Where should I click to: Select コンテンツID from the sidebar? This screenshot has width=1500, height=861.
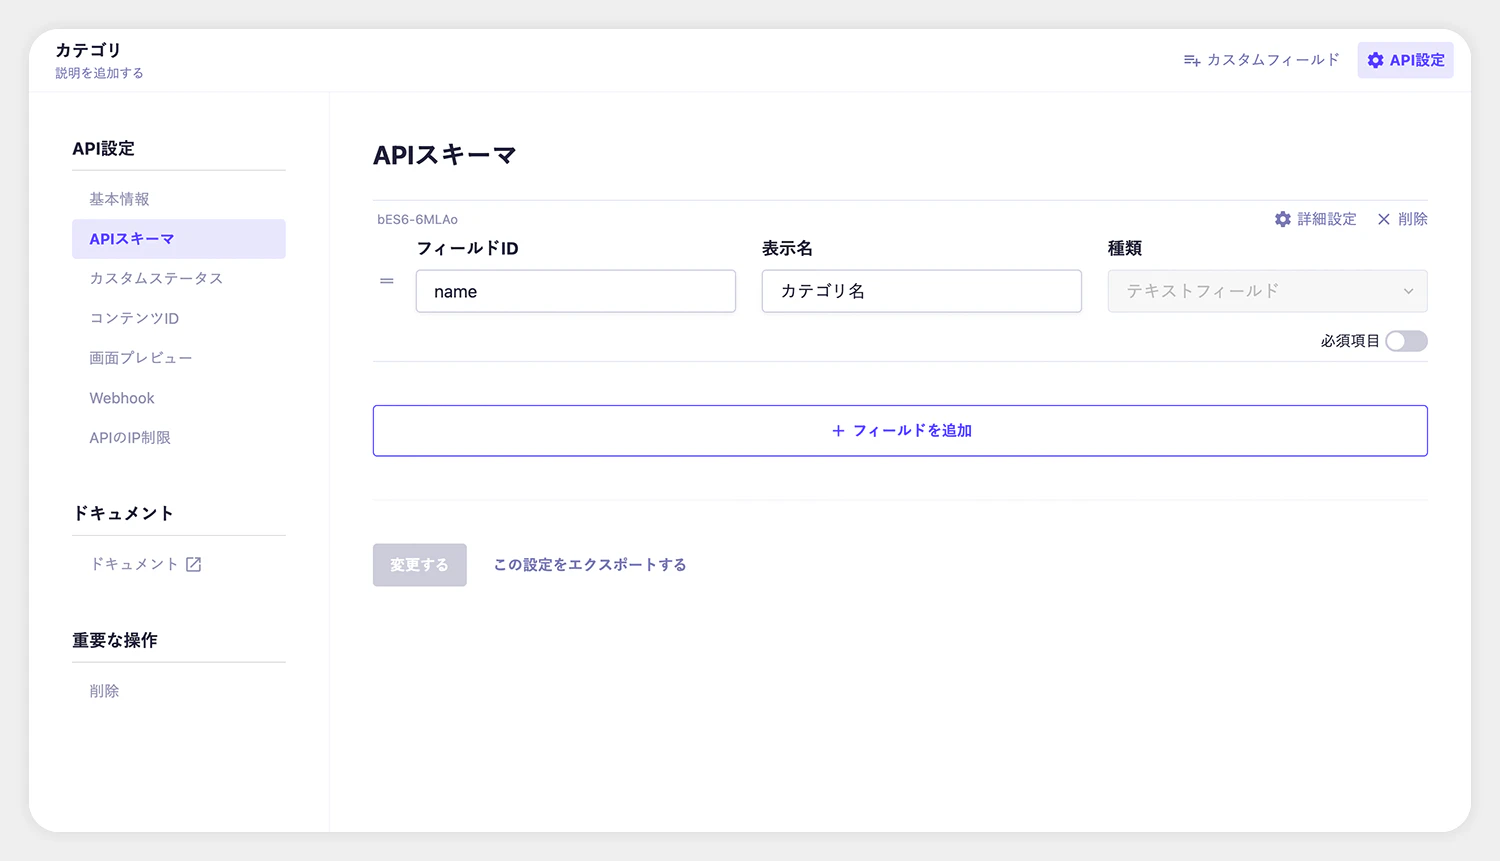tap(134, 317)
